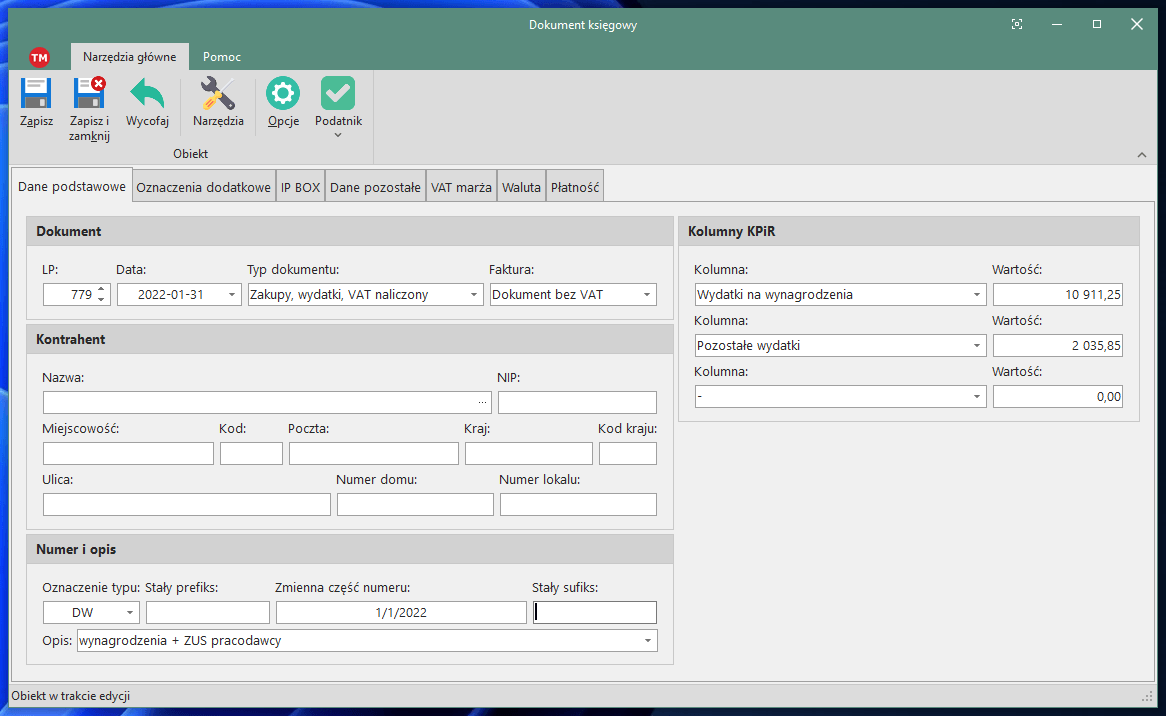Viewport: 1166px width, 716px height.
Task: Open the Faktura dropdown list
Action: 647,295
